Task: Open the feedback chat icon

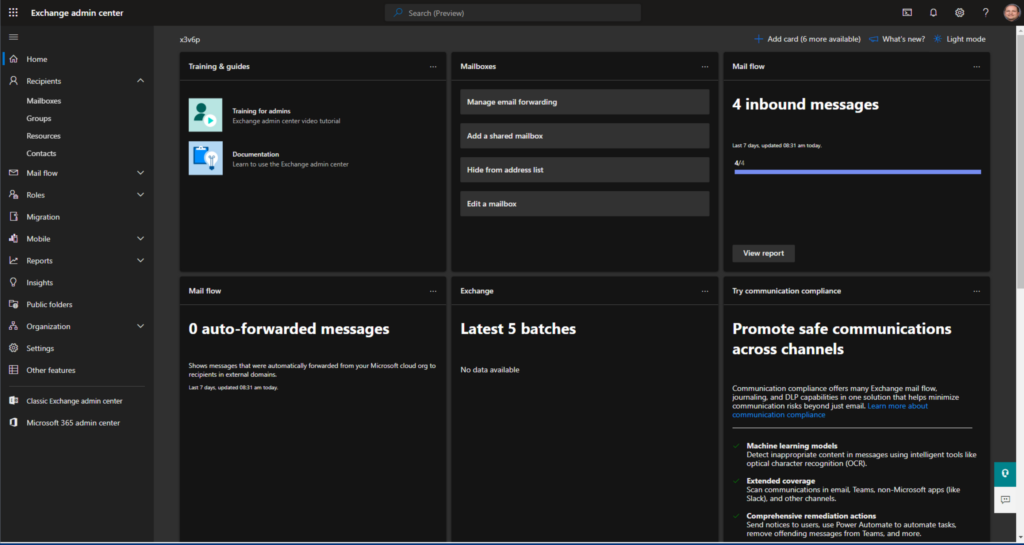Action: pyautogui.click(x=1005, y=500)
